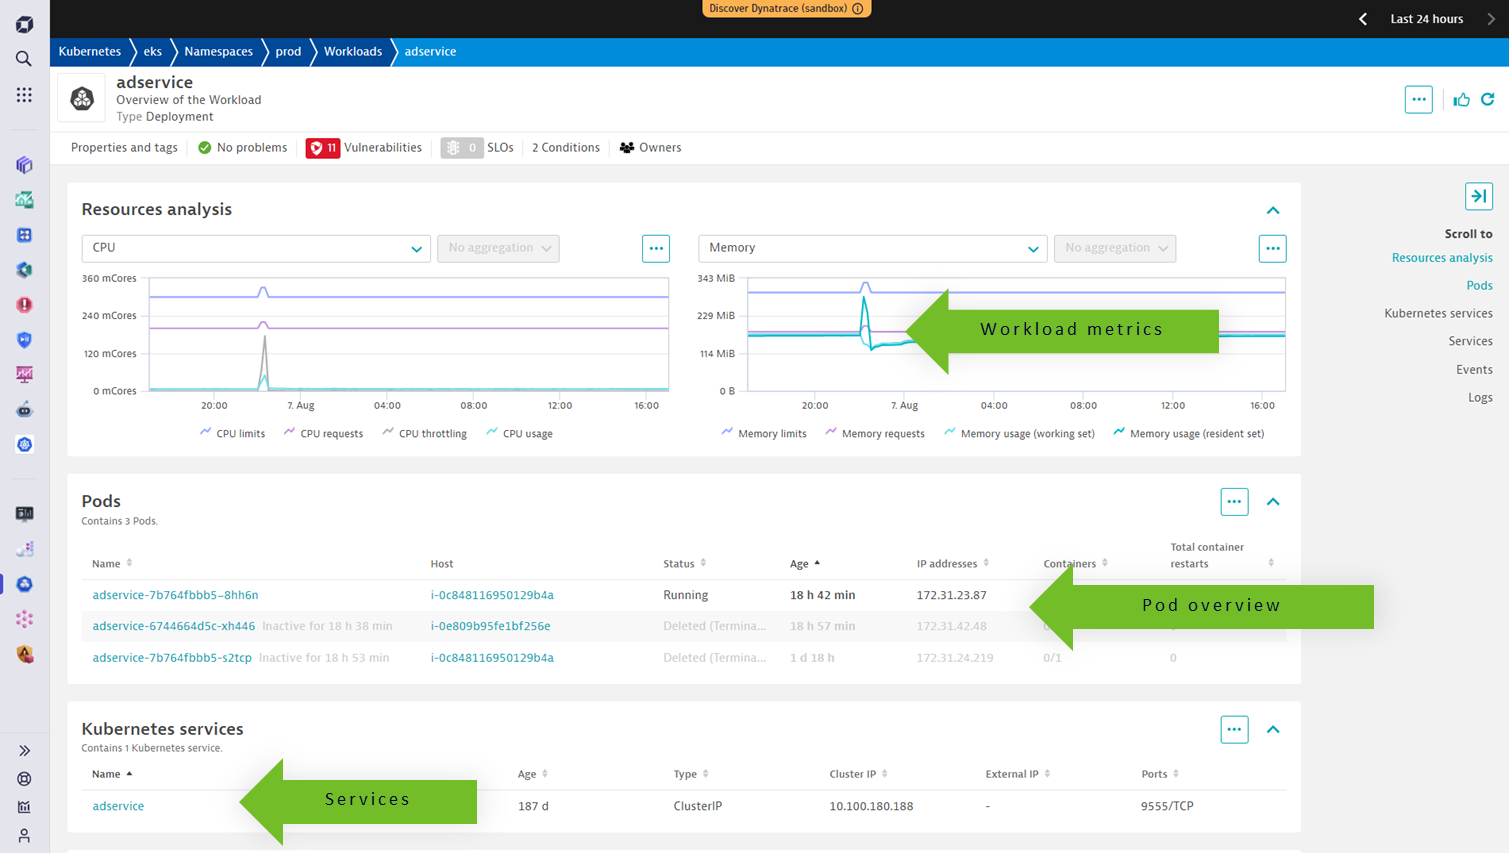Image resolution: width=1509 pixels, height=853 pixels.
Task: Toggle Memory limits legend series
Action: pyautogui.click(x=764, y=434)
